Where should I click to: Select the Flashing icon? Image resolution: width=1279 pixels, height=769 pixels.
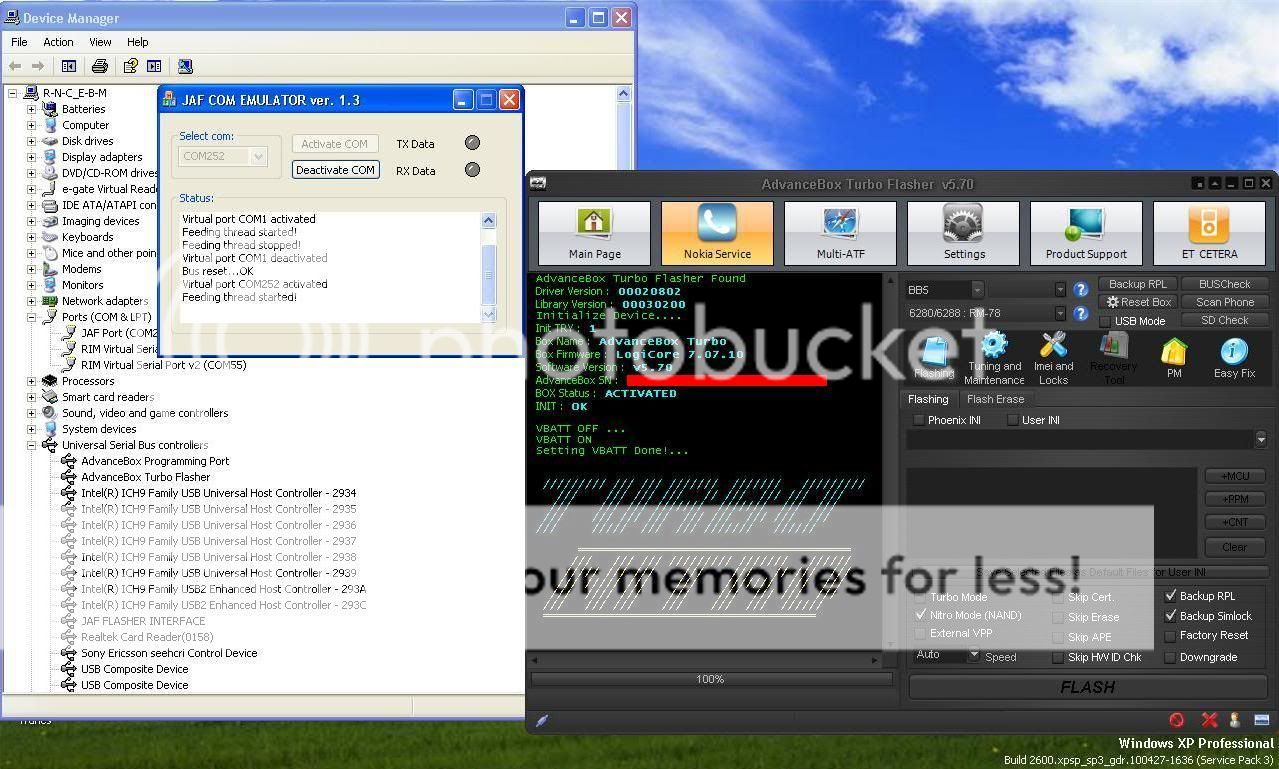[933, 352]
